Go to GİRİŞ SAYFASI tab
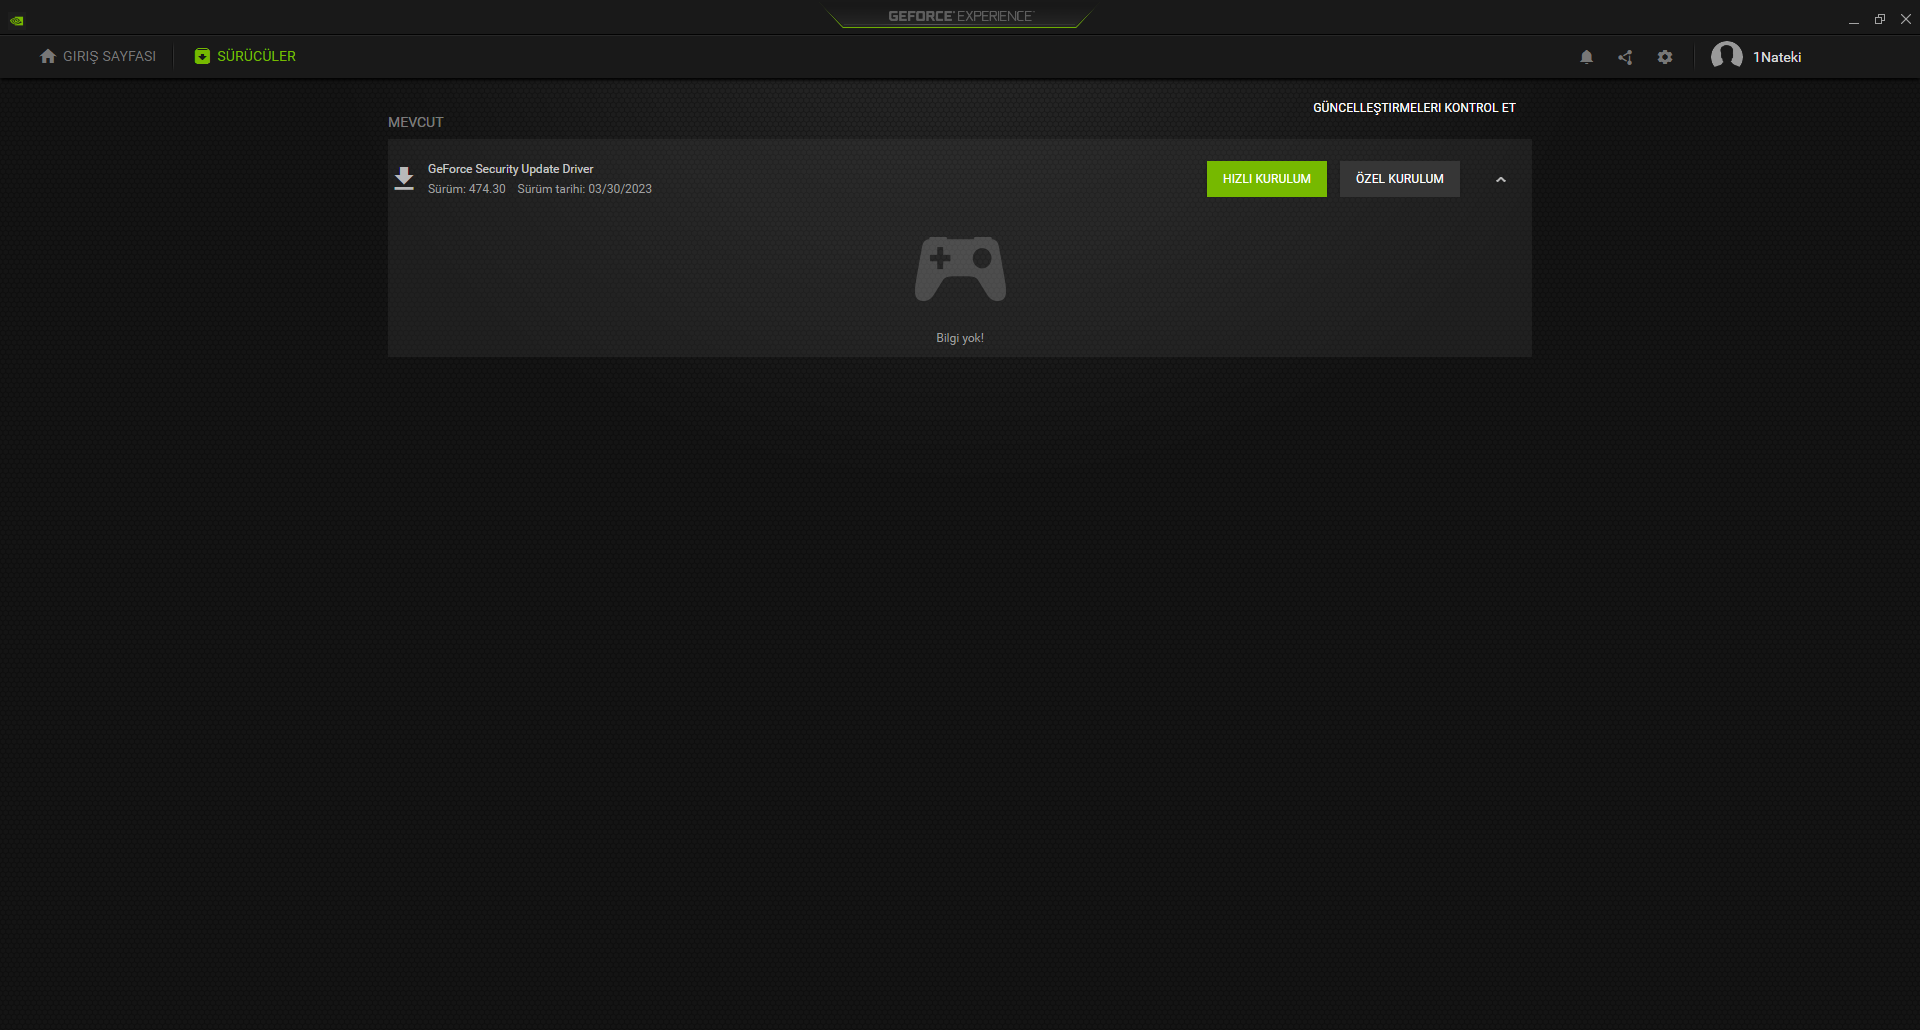The image size is (1920, 1030). pyautogui.click(x=98, y=56)
